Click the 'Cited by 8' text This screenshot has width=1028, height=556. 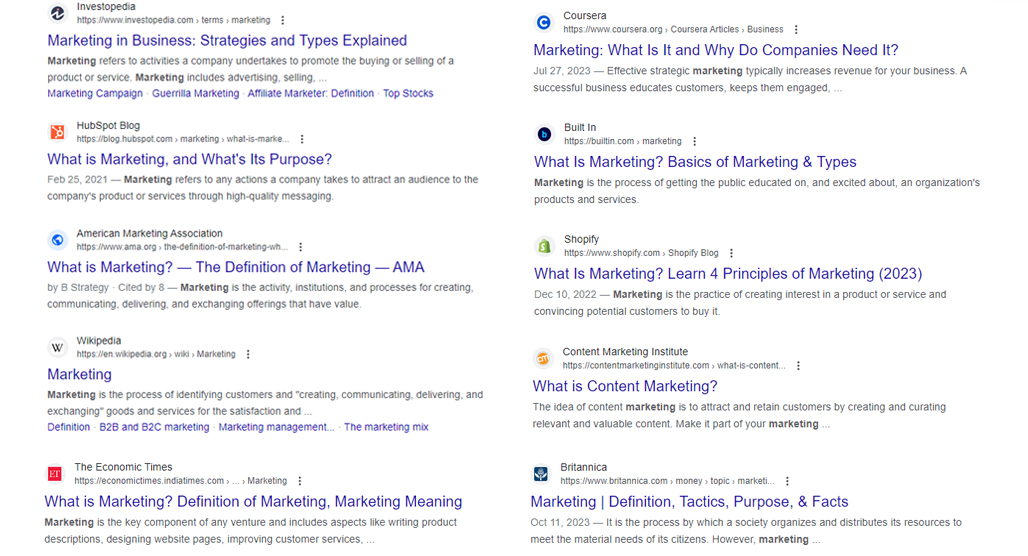tap(141, 288)
